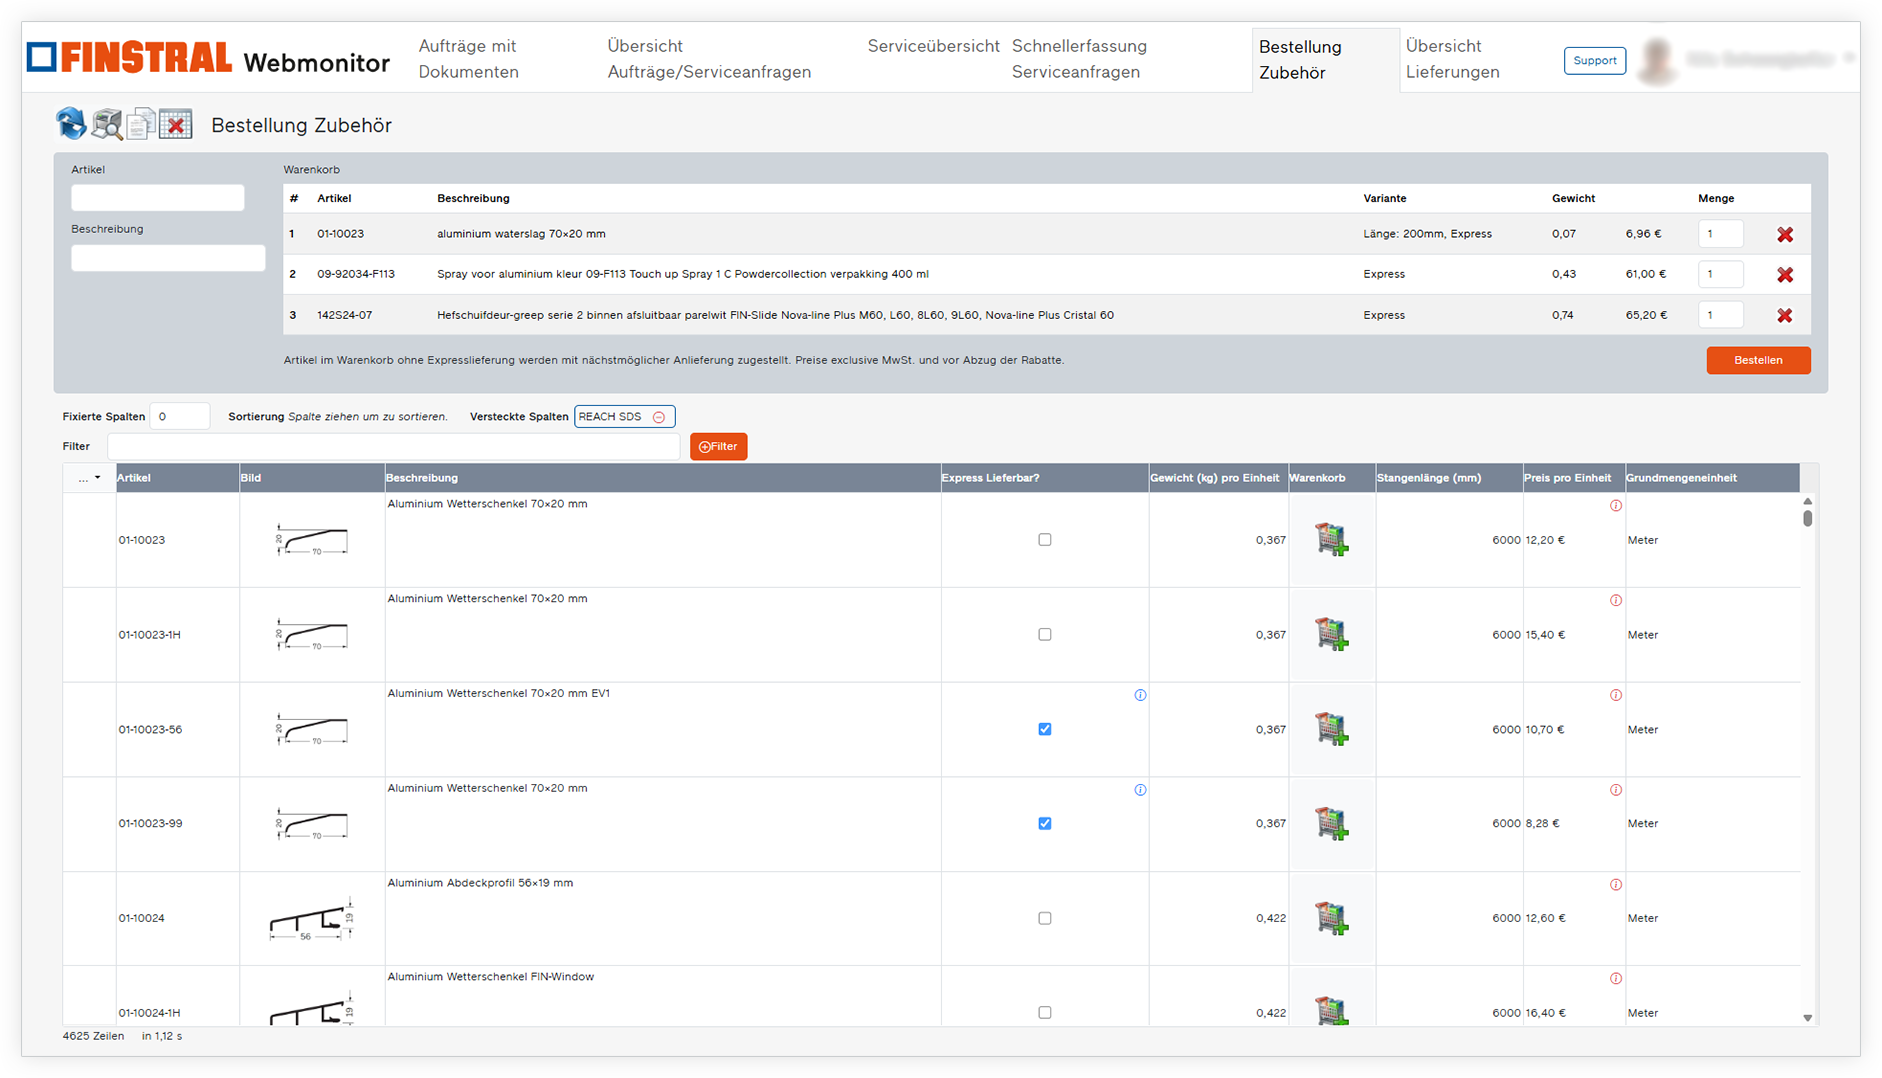
Task: Toggle express checkbox for article 01-10024
Action: pos(1045,918)
